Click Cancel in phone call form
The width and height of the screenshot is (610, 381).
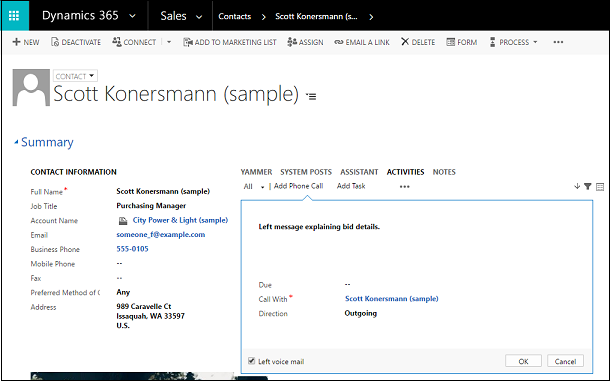click(565, 361)
